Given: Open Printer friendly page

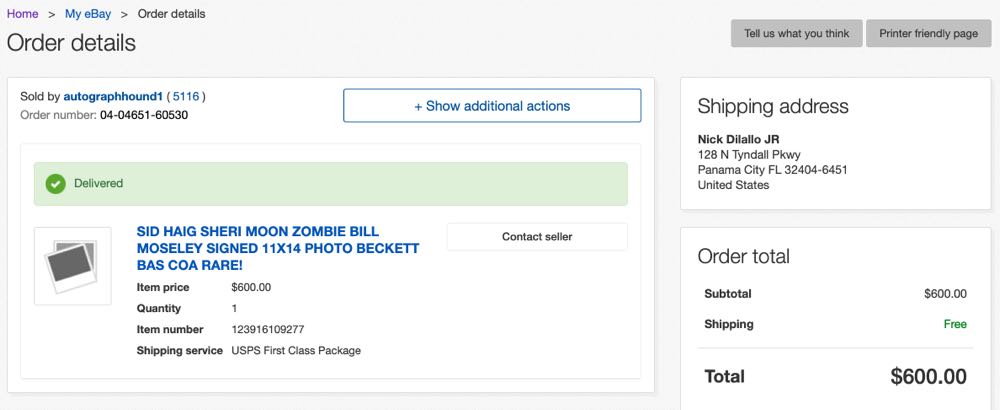Looking at the screenshot, I should (928, 33).
